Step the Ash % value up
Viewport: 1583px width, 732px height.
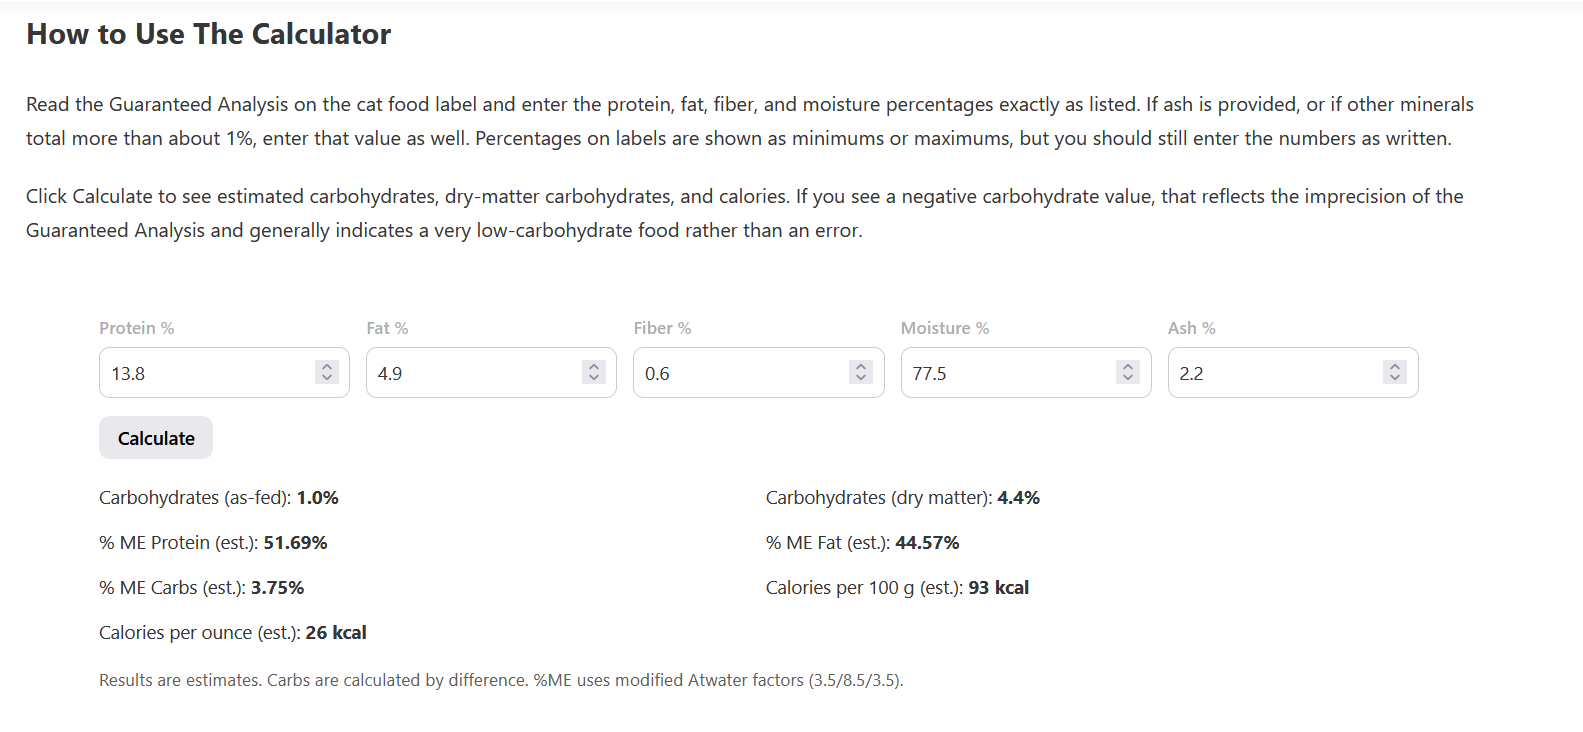click(1395, 367)
